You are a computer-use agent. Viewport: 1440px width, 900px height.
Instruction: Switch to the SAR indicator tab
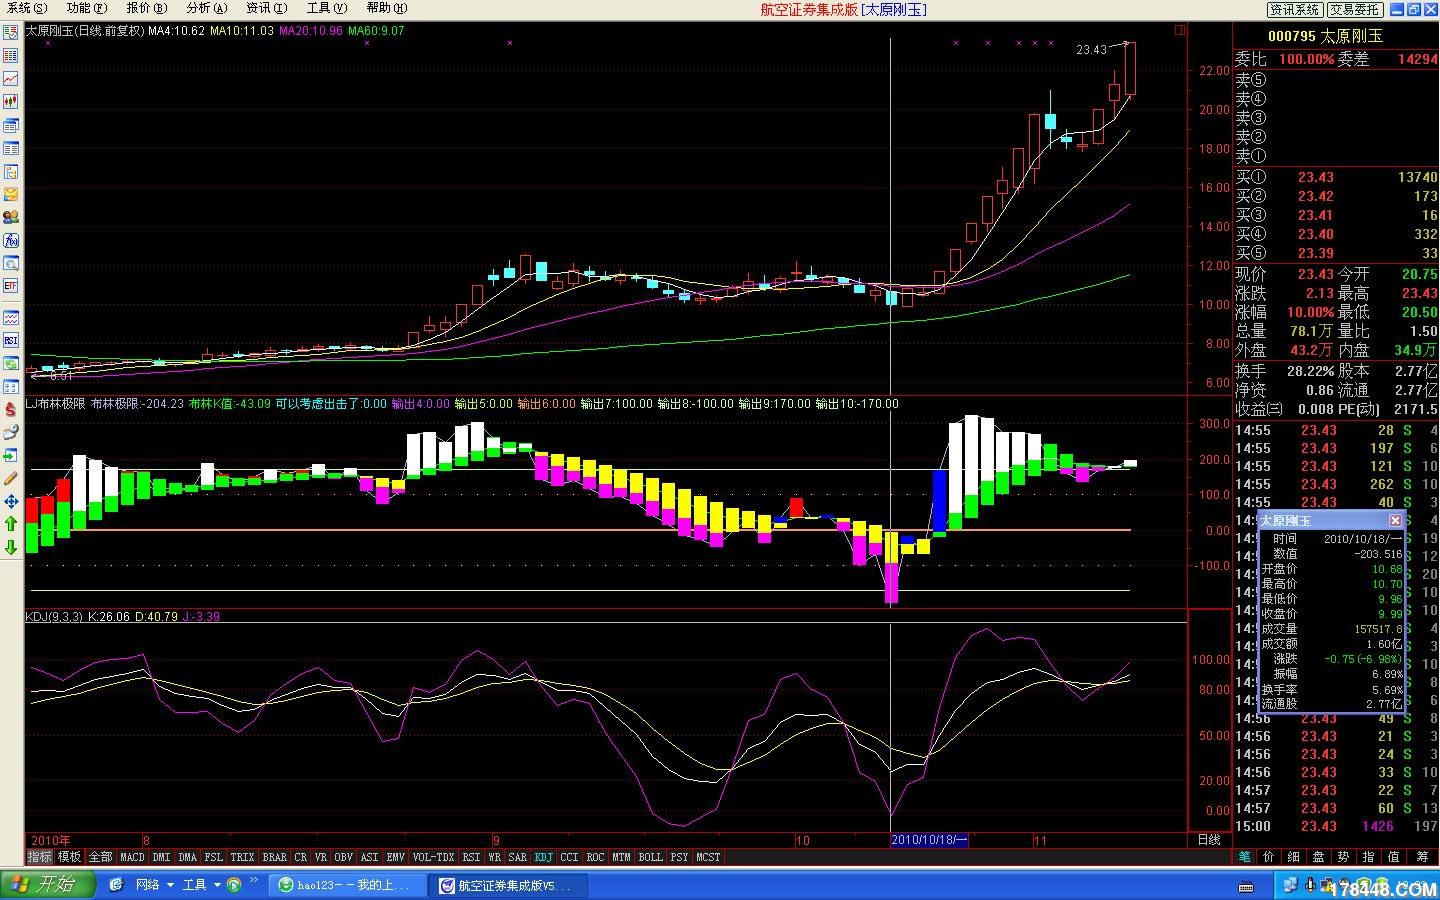pos(517,857)
